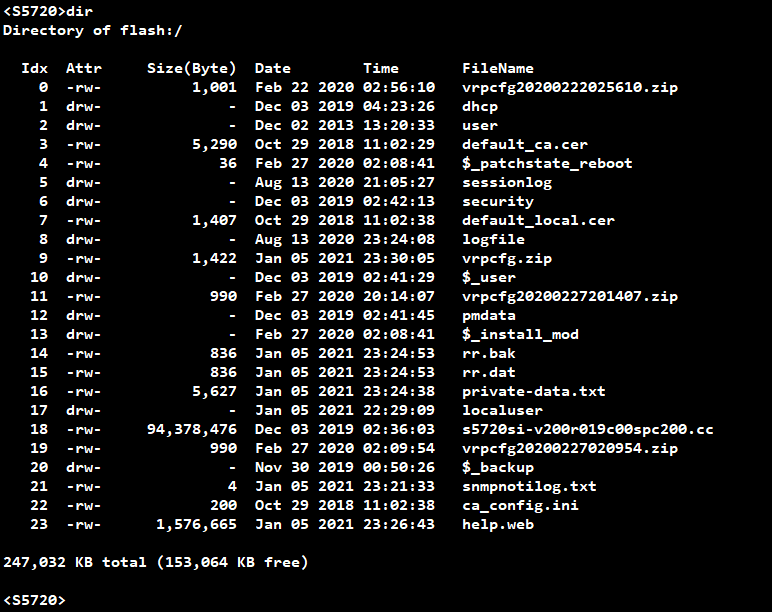Click the vrpcfg20200222025610.zip filename

[x=570, y=88]
